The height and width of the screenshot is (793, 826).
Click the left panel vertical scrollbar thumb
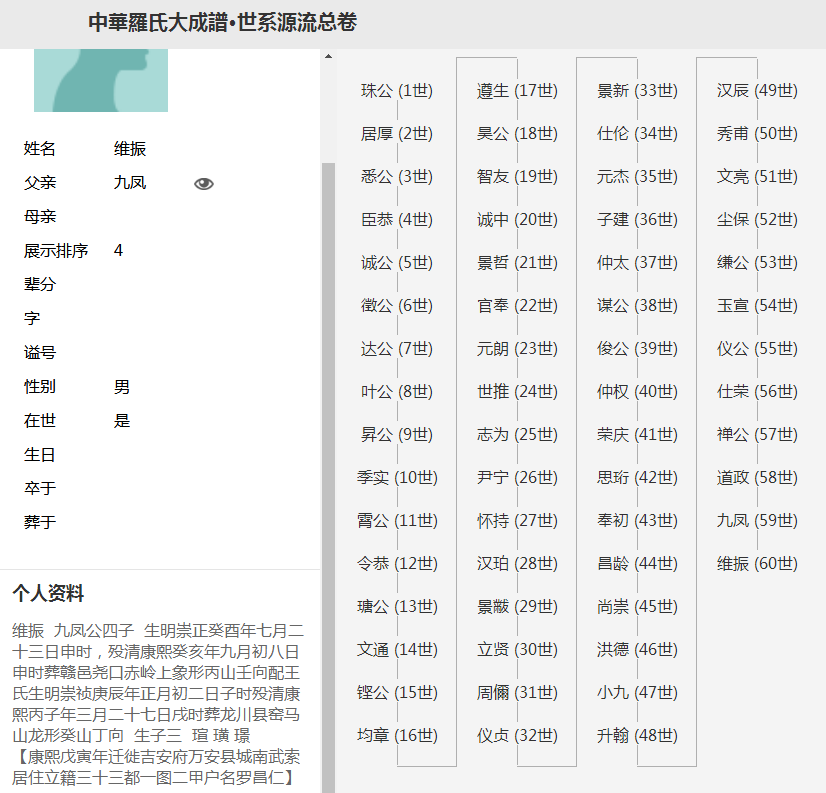tap(328, 477)
